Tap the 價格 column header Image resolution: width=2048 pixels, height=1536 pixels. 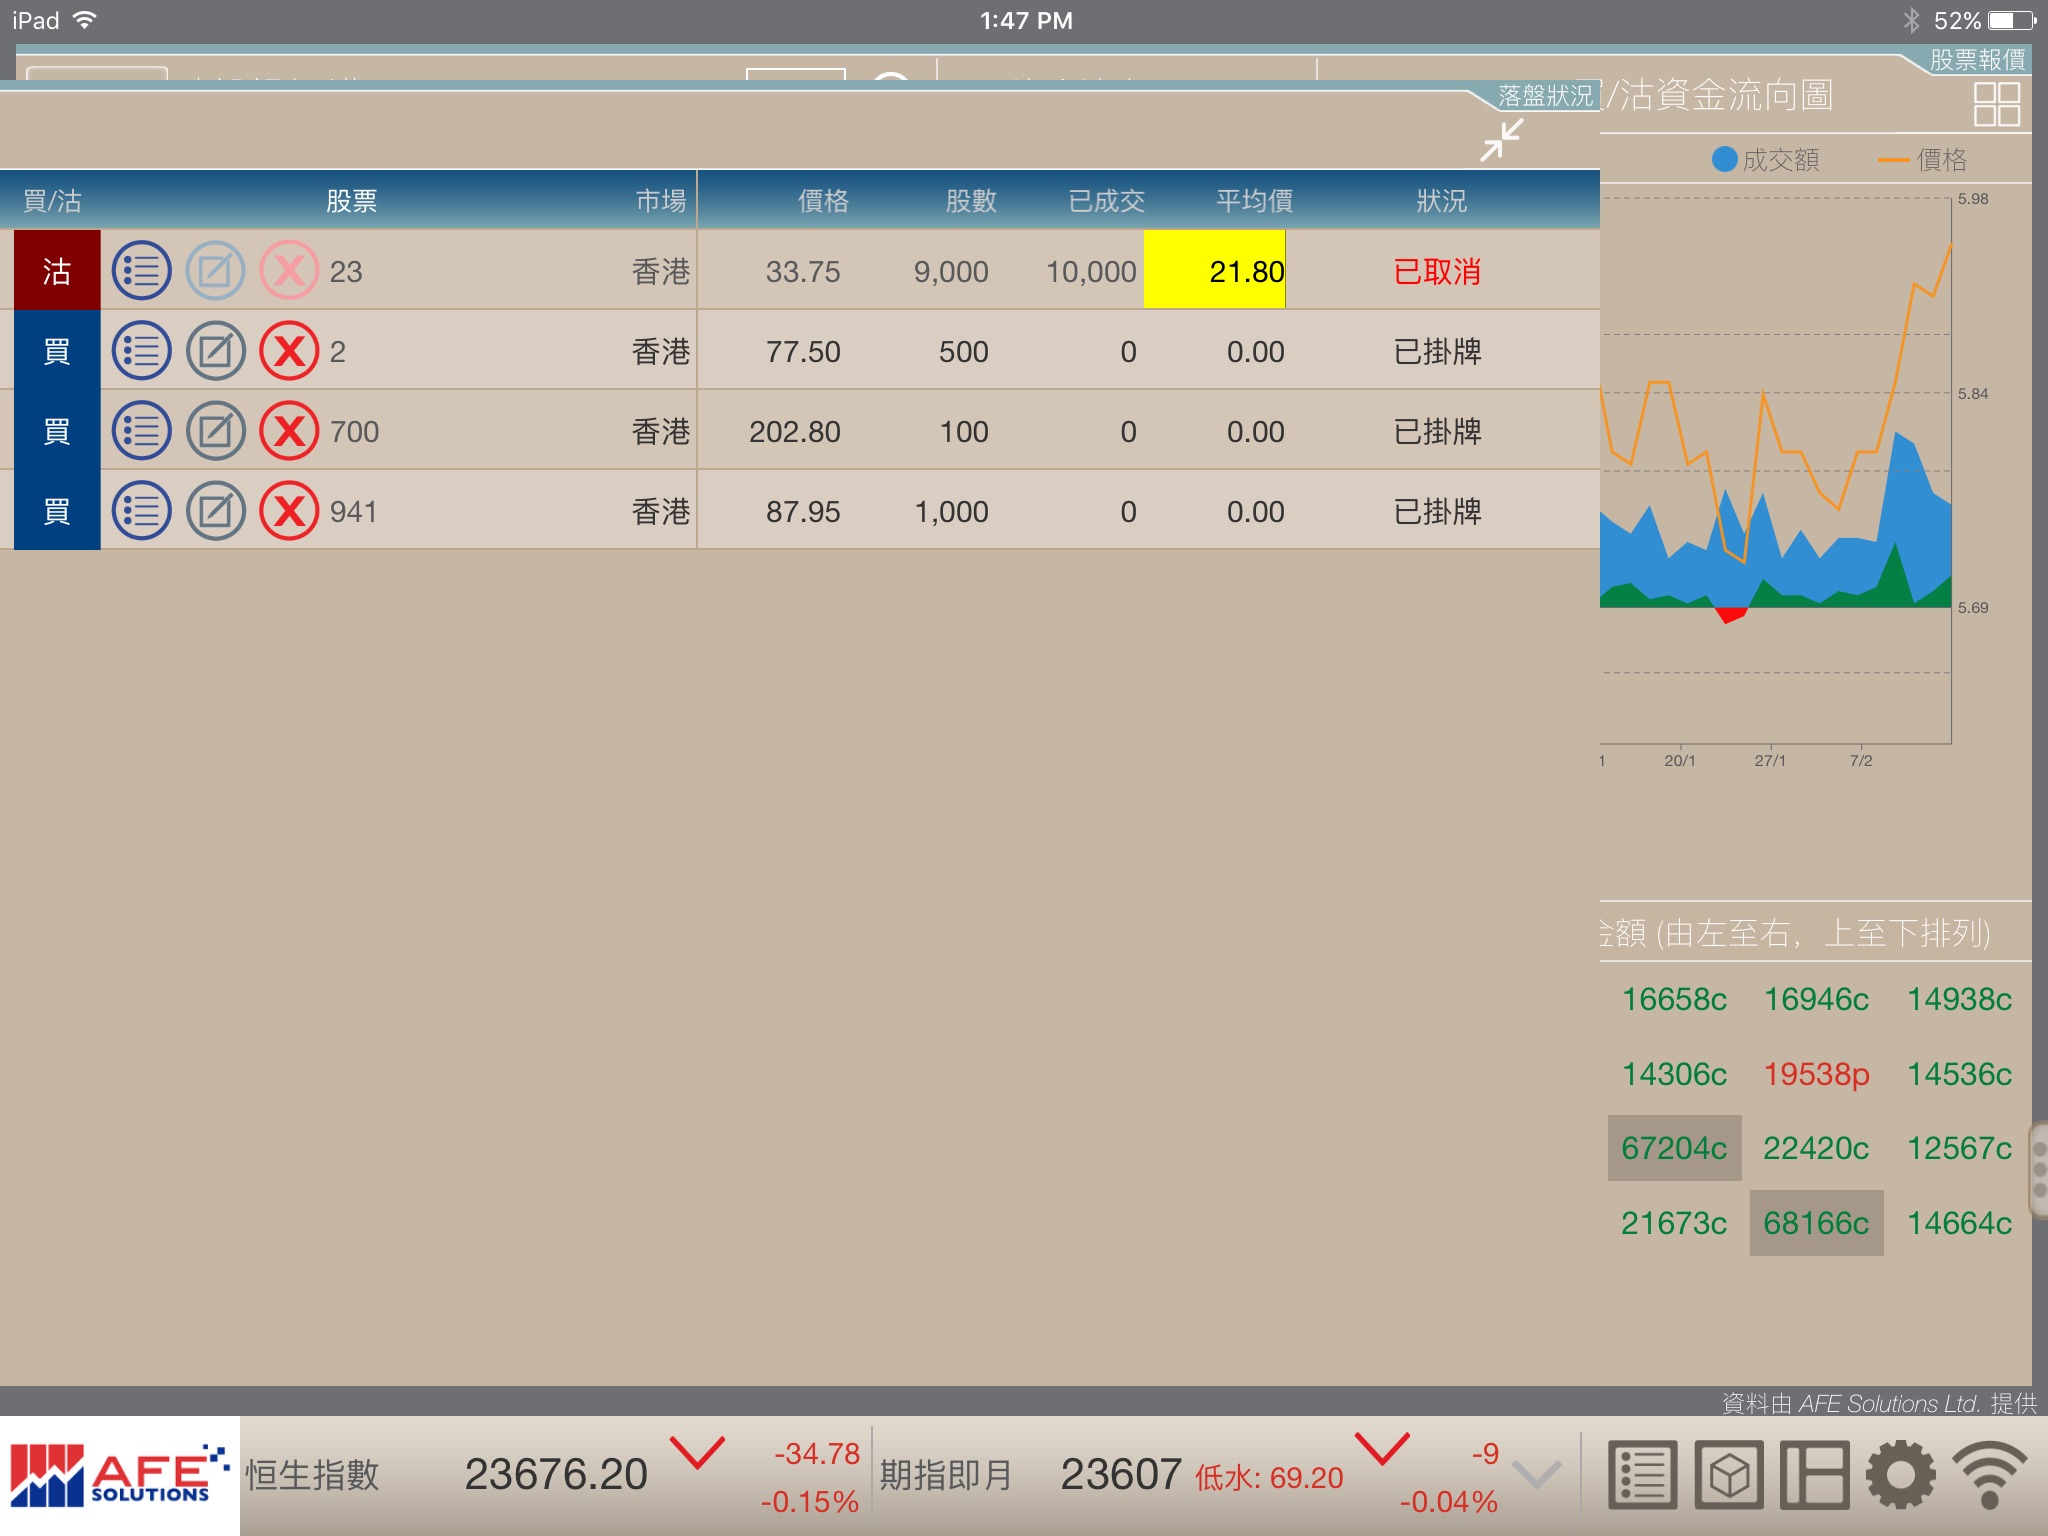(x=823, y=201)
